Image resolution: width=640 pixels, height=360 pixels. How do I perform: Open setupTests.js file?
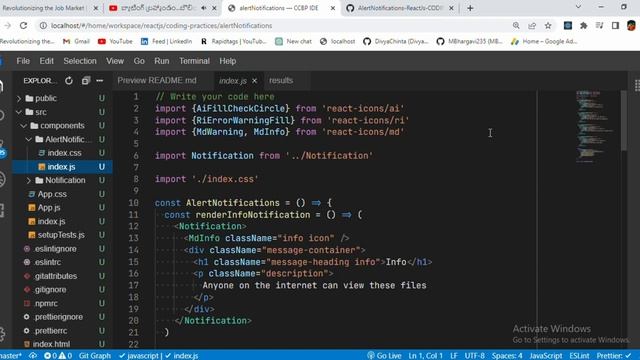(61, 235)
